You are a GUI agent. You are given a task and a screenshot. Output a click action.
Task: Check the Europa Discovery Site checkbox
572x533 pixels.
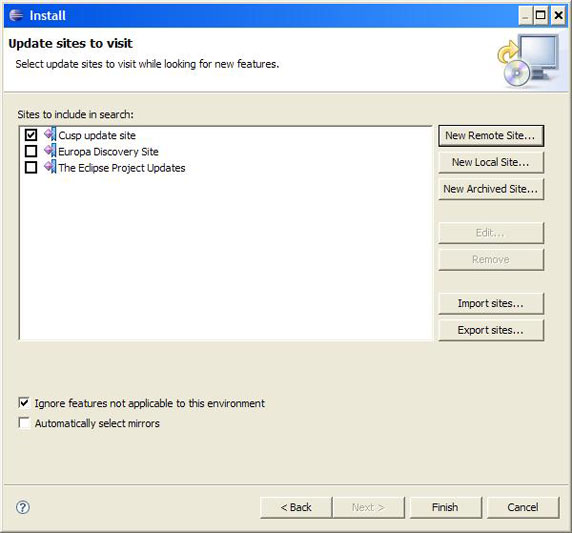31,151
